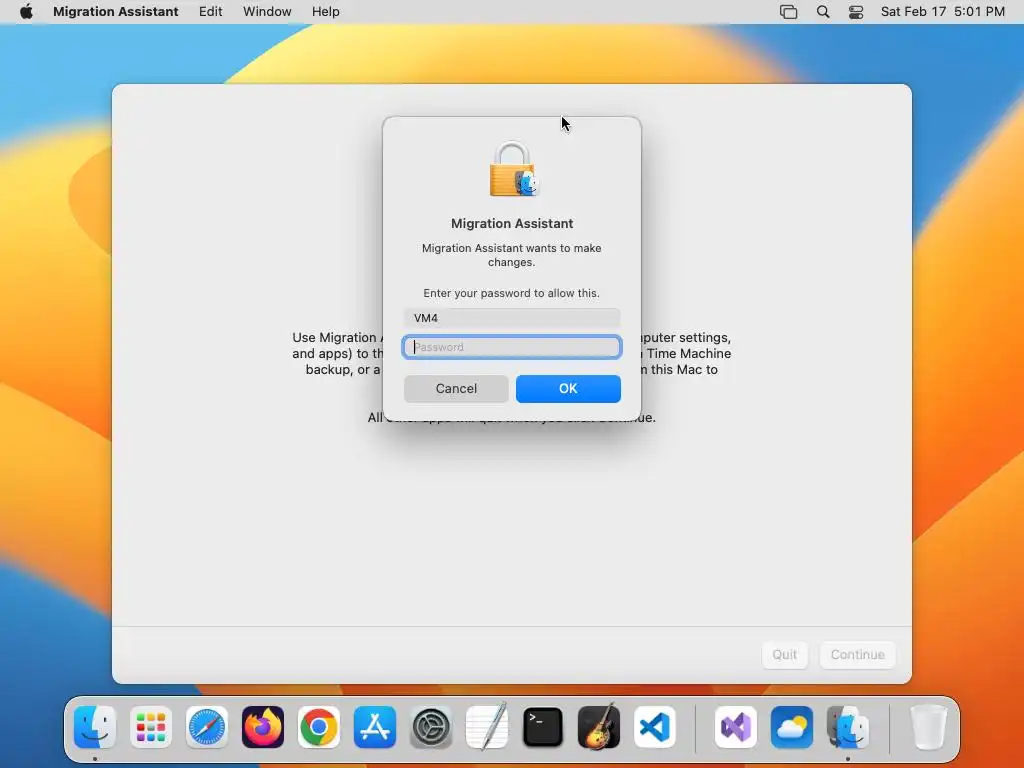Open Finder from the Dock
Image resolution: width=1024 pixels, height=768 pixels.
tap(95, 727)
